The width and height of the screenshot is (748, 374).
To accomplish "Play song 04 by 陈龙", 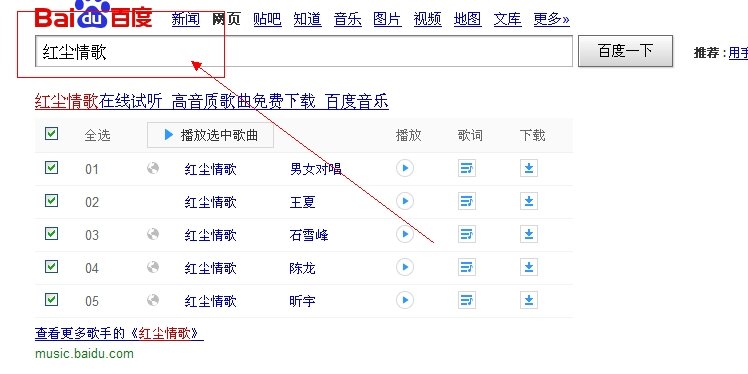I will click(x=405, y=267).
